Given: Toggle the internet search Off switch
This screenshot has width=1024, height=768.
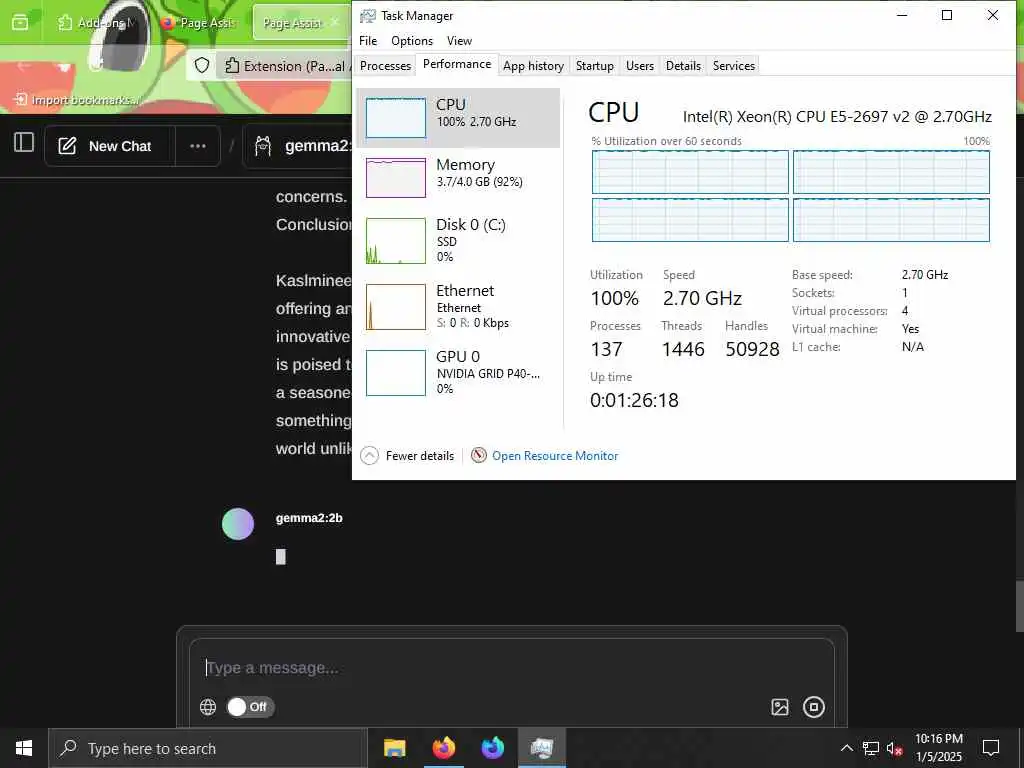Looking at the screenshot, I should [250, 707].
